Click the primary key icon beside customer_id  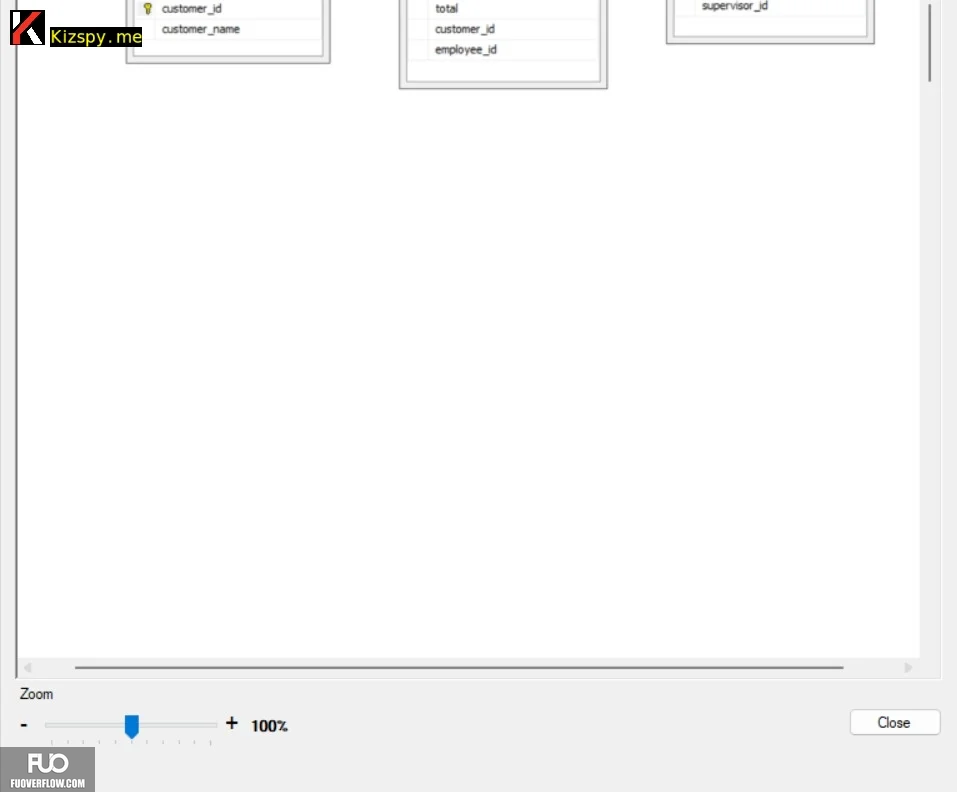(x=148, y=9)
